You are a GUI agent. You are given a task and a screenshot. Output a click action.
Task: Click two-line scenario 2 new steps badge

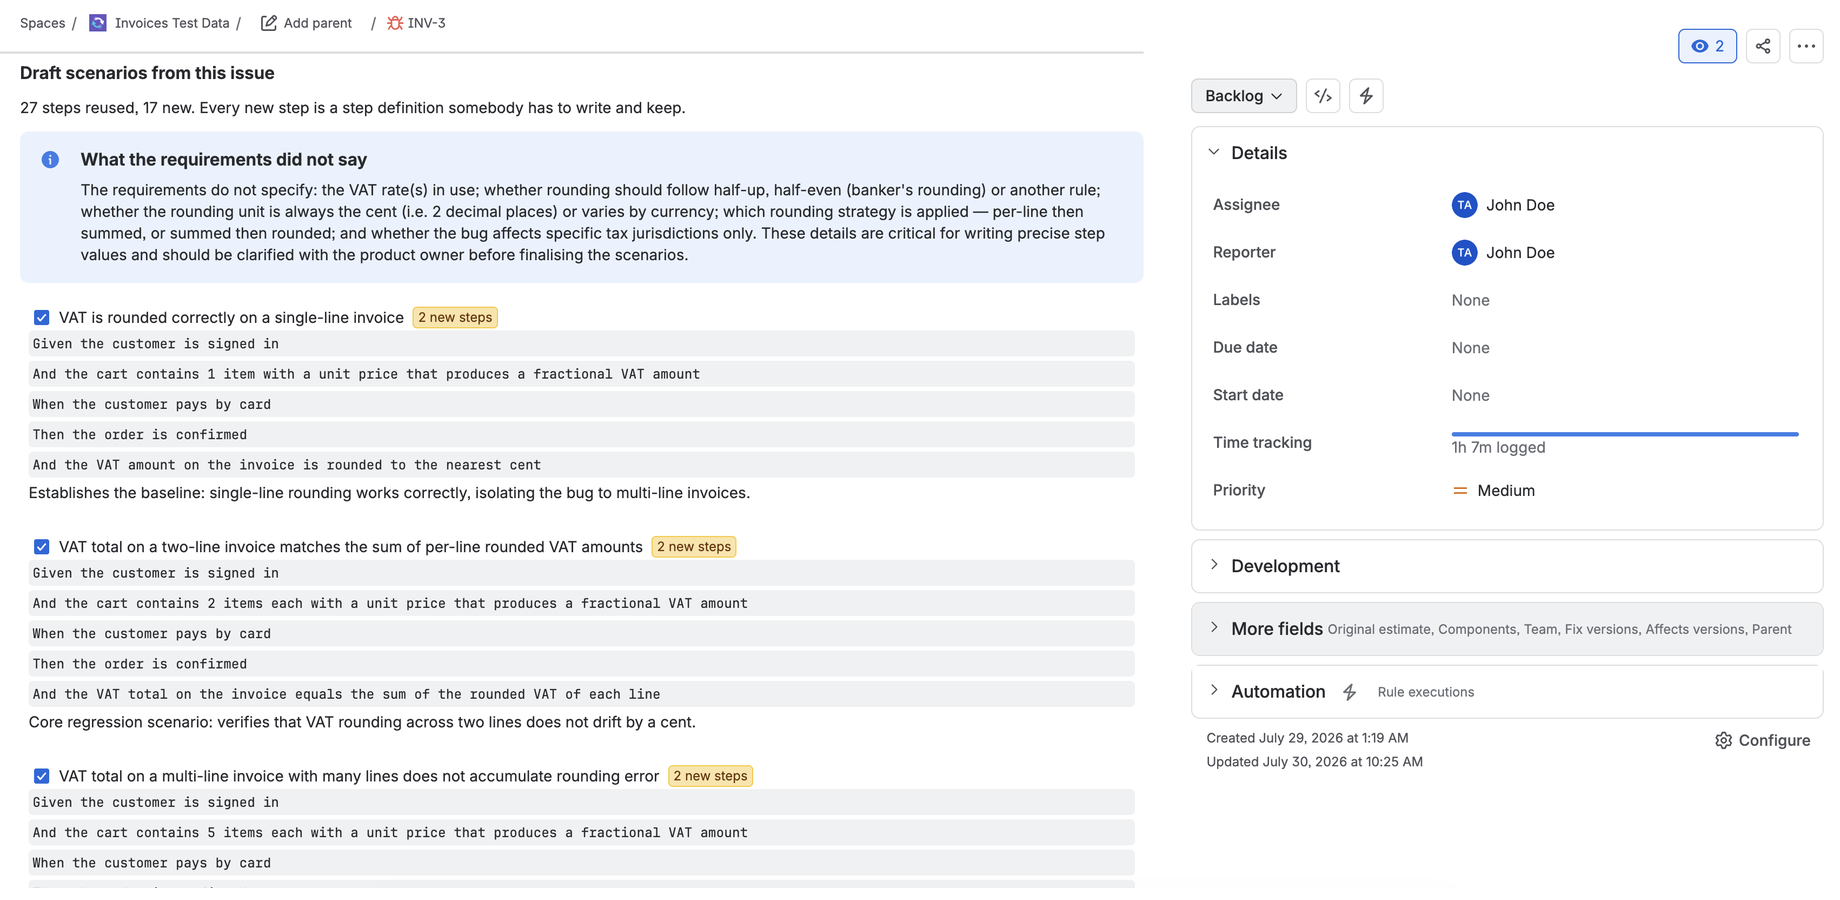pos(694,547)
